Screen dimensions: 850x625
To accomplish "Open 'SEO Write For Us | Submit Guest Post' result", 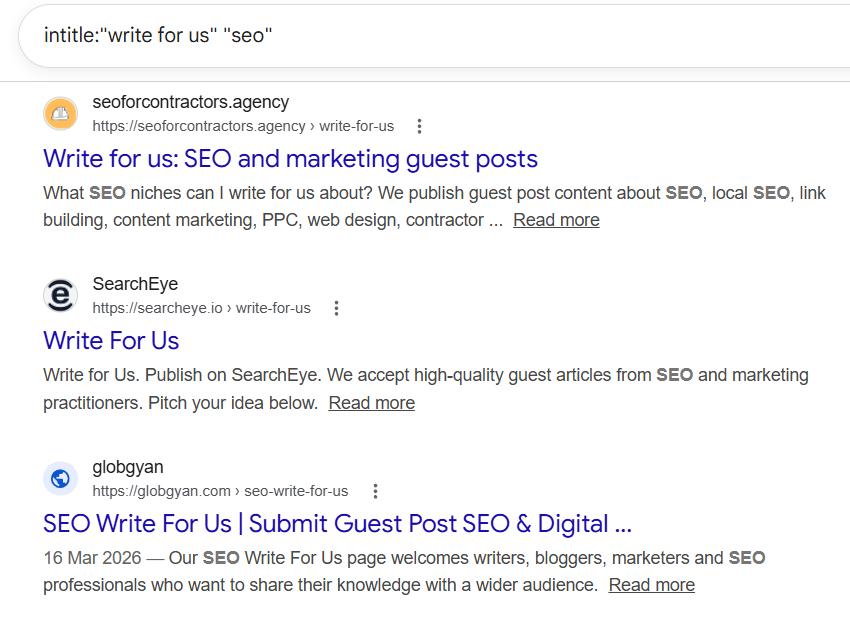I will pos(337,524).
